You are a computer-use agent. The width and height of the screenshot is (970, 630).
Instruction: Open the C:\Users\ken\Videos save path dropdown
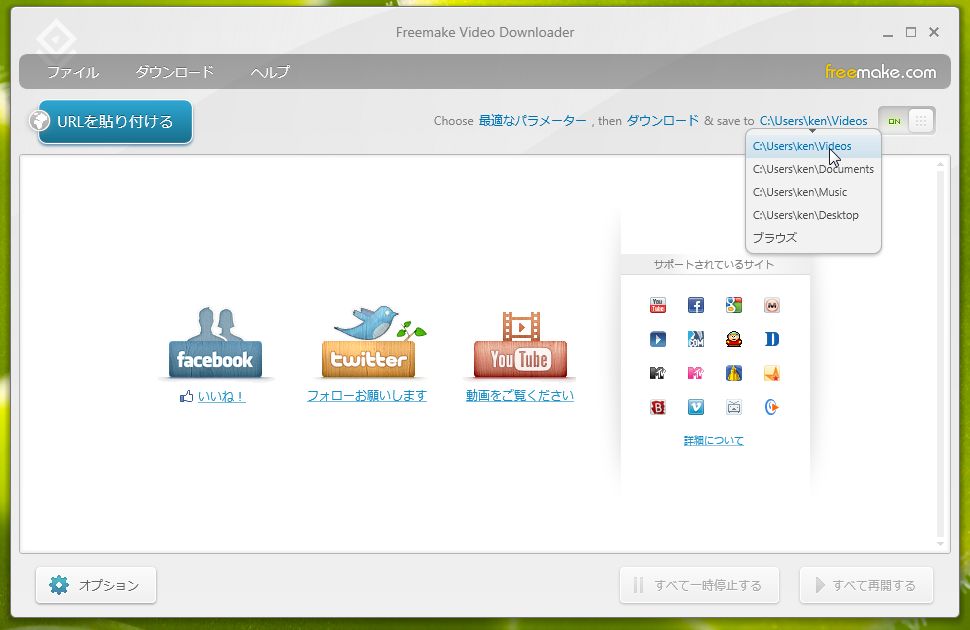click(x=813, y=121)
